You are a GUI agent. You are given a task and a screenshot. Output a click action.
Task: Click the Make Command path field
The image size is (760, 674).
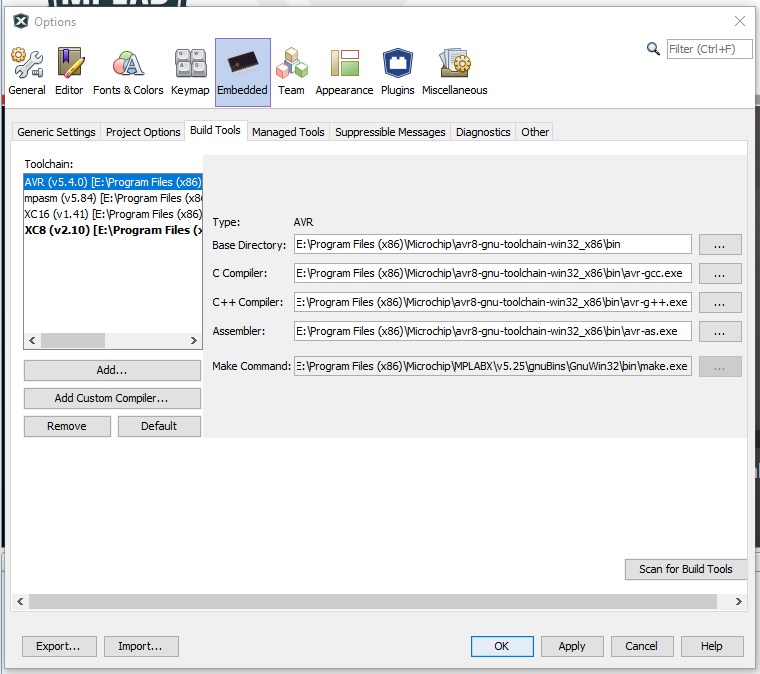(x=492, y=366)
